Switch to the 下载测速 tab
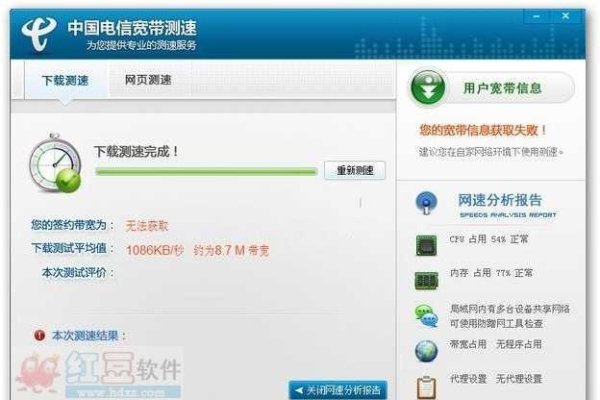 click(65, 81)
